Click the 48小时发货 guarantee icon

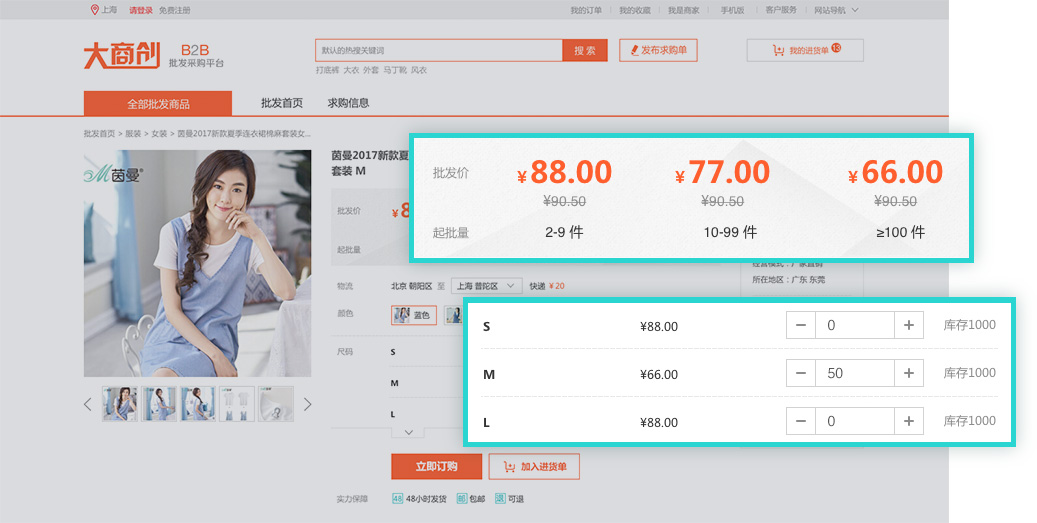click(397, 499)
